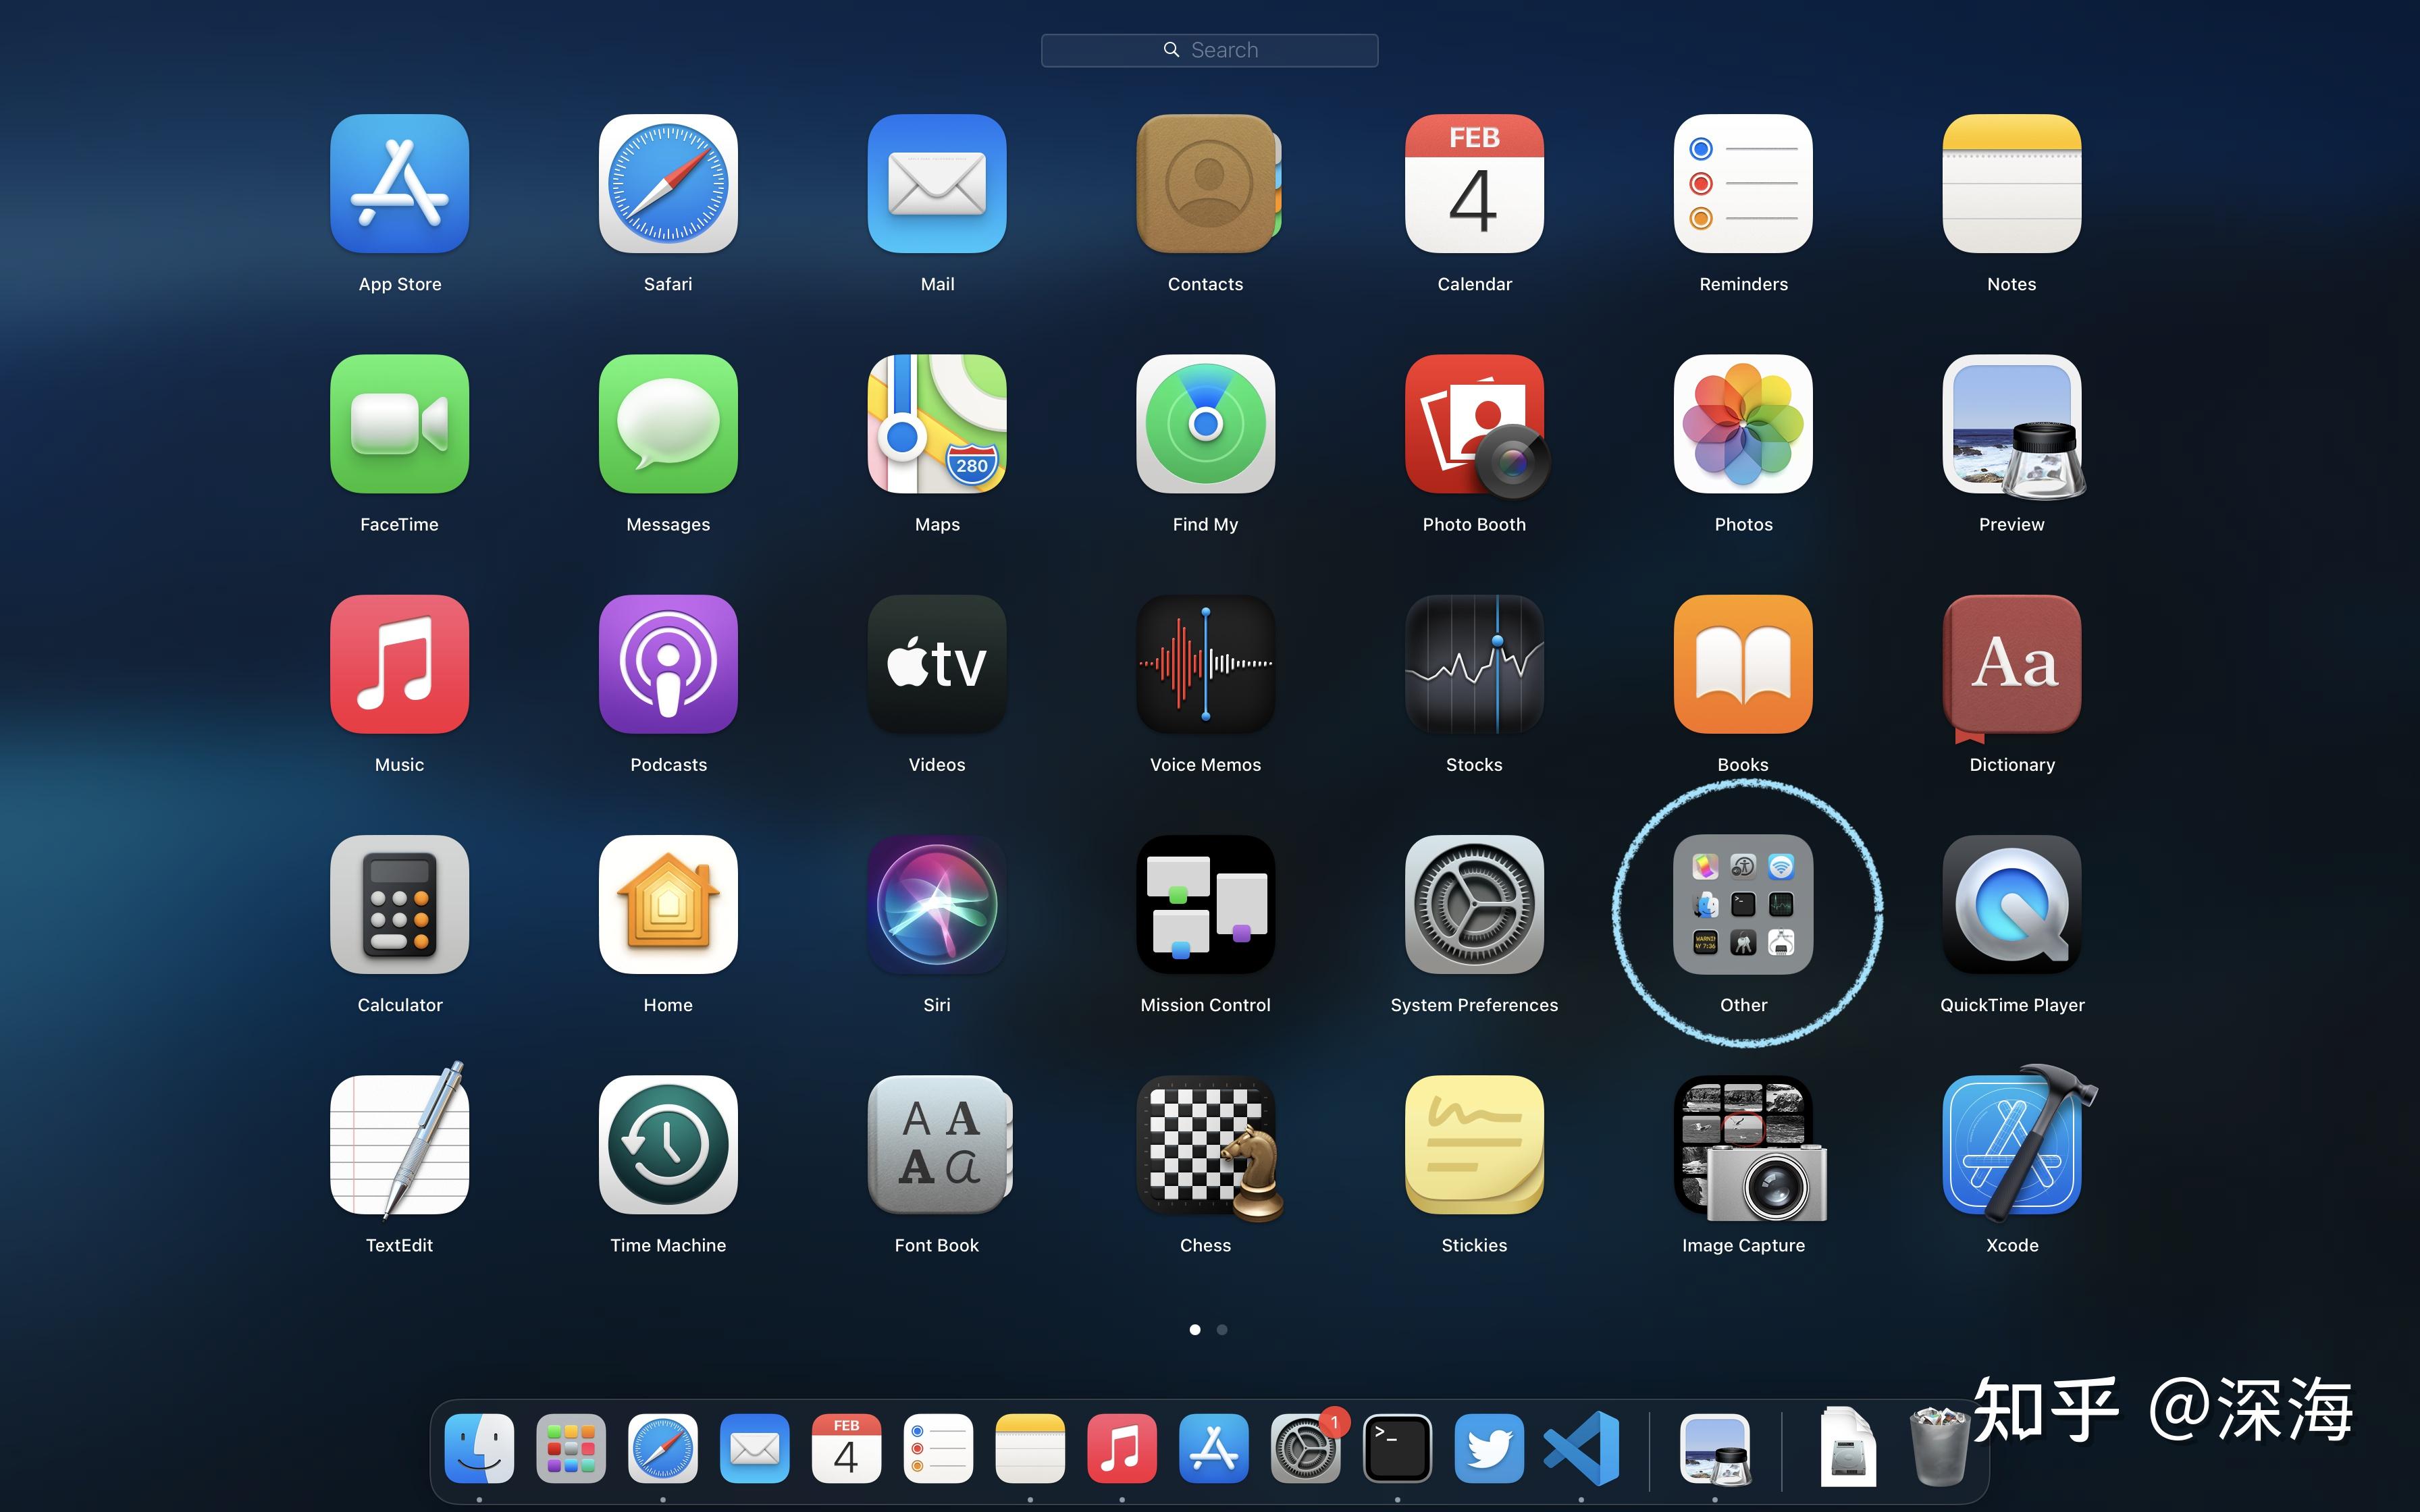Open System Preferences from the Launchpad grid

coord(1474,904)
